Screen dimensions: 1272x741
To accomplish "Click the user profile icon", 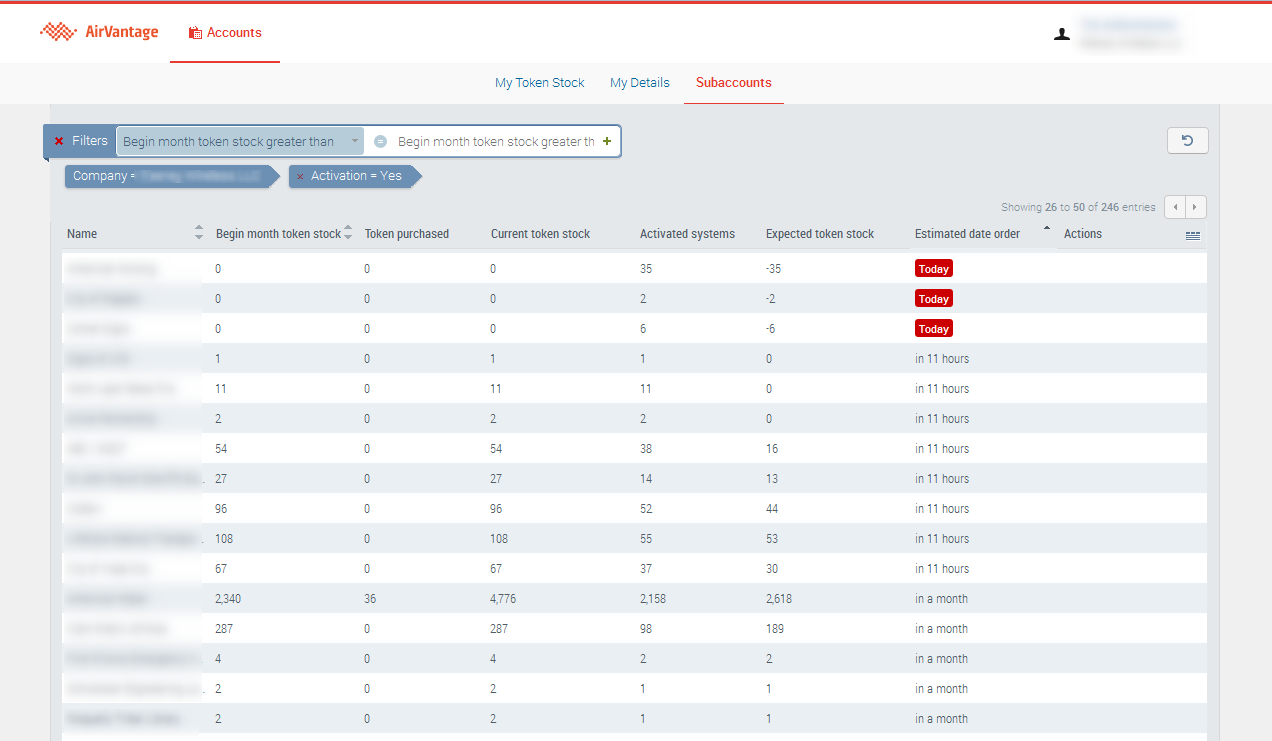I will [x=1062, y=34].
